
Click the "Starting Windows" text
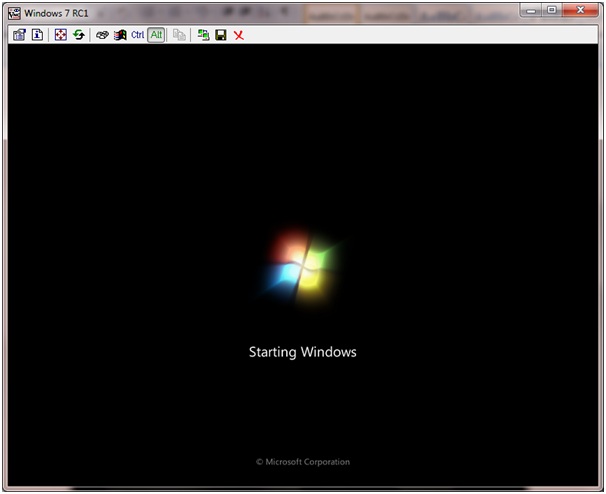[303, 352]
